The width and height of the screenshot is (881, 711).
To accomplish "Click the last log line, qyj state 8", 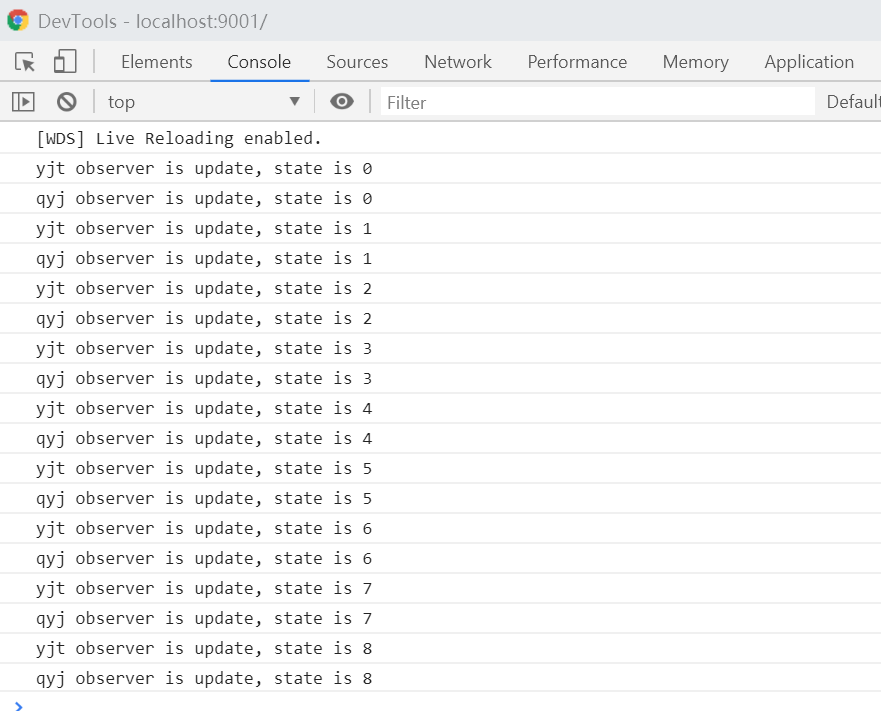I will [204, 678].
